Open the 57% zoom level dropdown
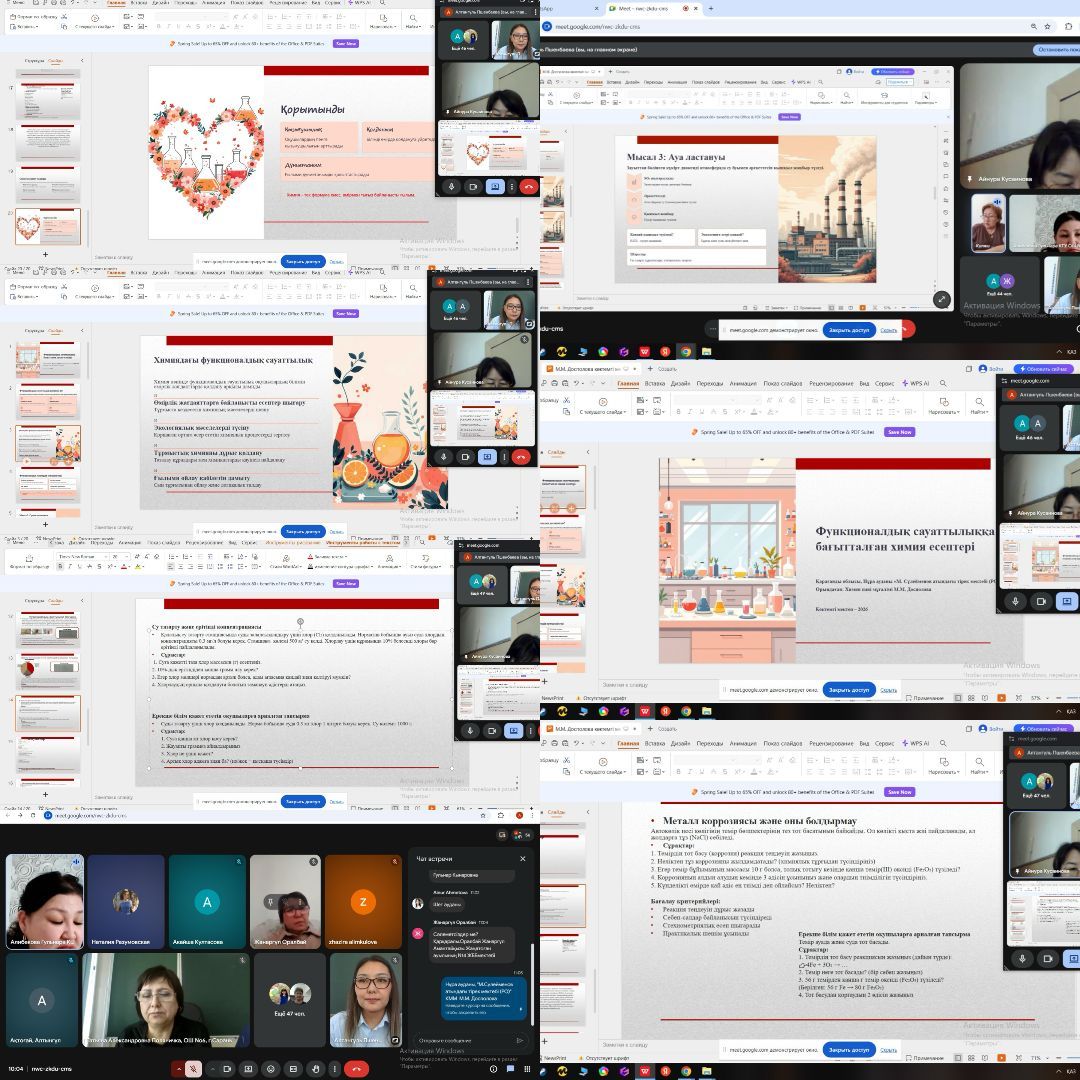Viewport: 1080px width, 1080px height. [x=1040, y=698]
